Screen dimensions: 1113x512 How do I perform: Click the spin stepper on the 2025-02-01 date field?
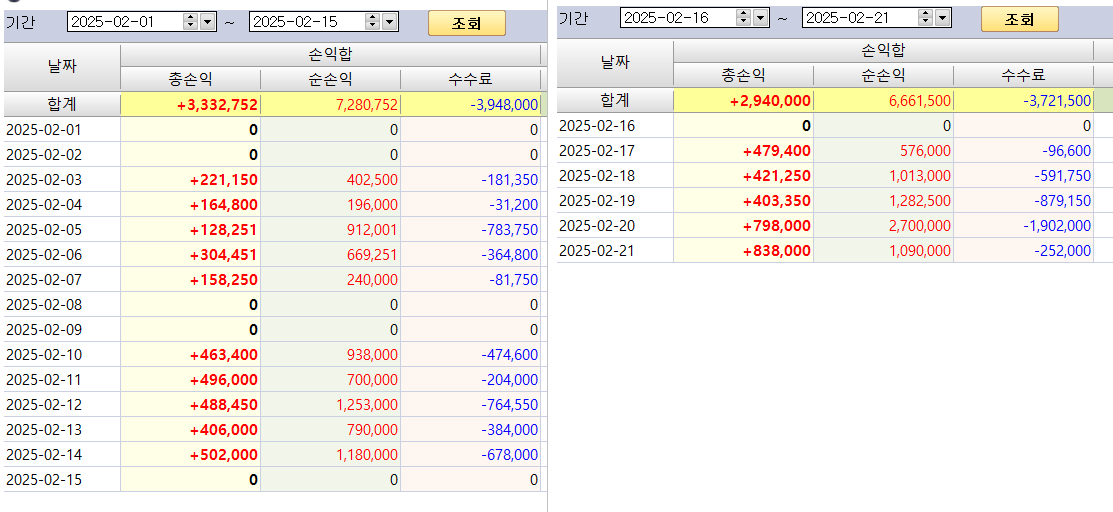tap(190, 22)
